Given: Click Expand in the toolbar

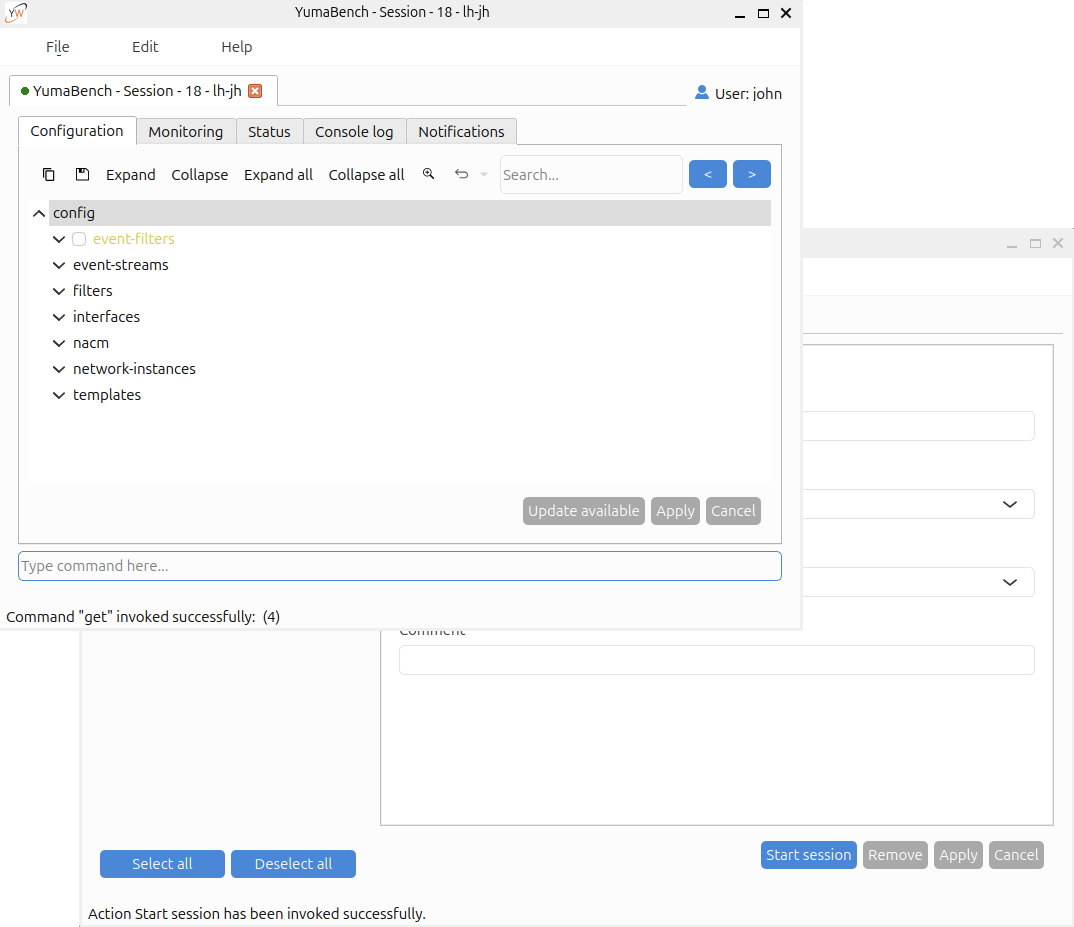Looking at the screenshot, I should click(x=131, y=175).
